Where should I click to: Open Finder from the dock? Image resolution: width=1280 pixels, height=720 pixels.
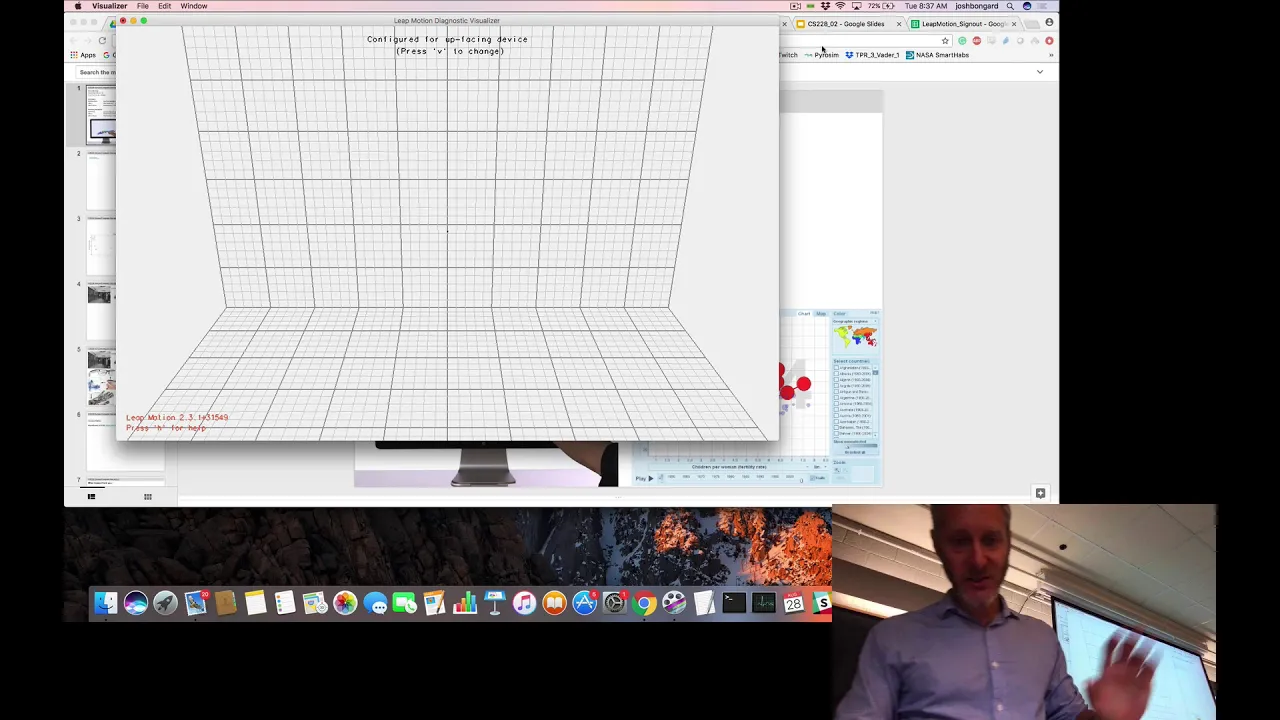[106, 603]
